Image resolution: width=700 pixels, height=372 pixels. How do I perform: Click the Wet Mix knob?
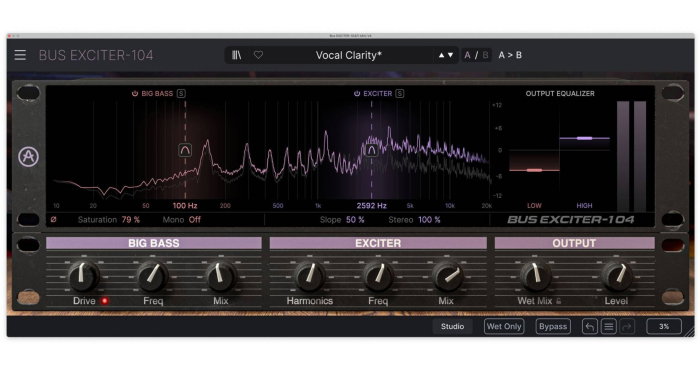pyautogui.click(x=535, y=276)
